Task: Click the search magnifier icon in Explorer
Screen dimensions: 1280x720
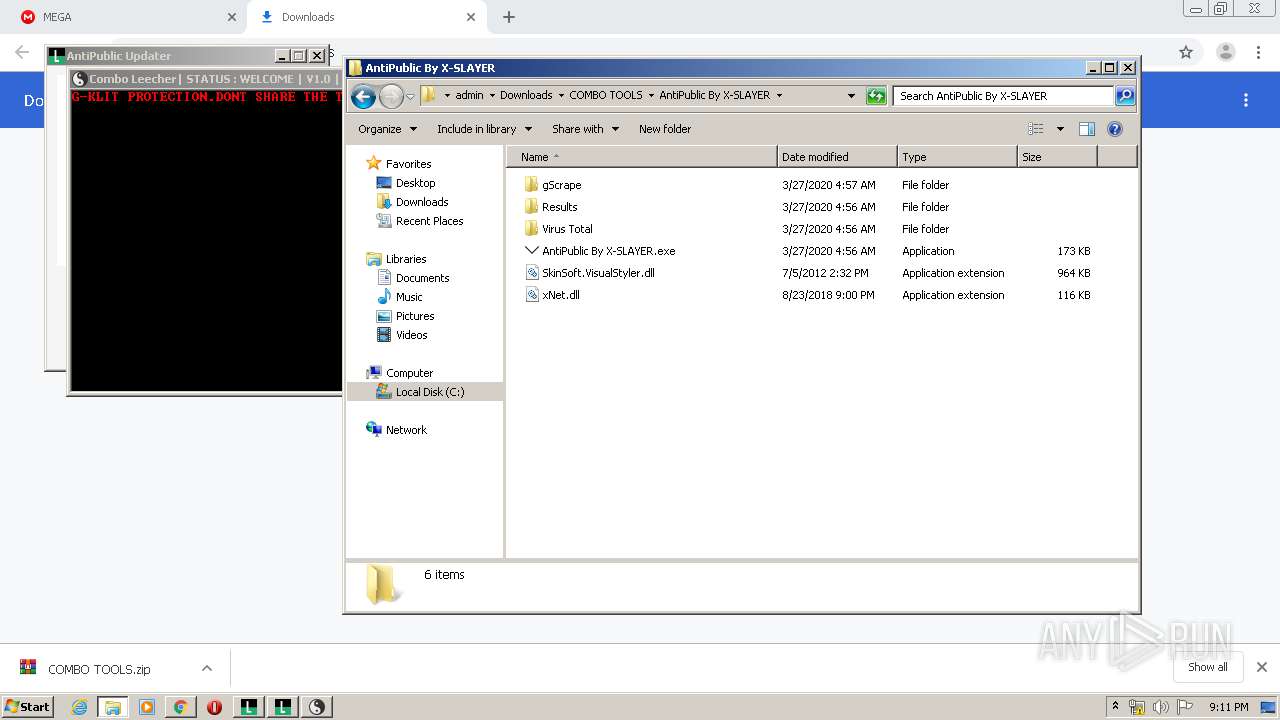Action: pos(1125,96)
